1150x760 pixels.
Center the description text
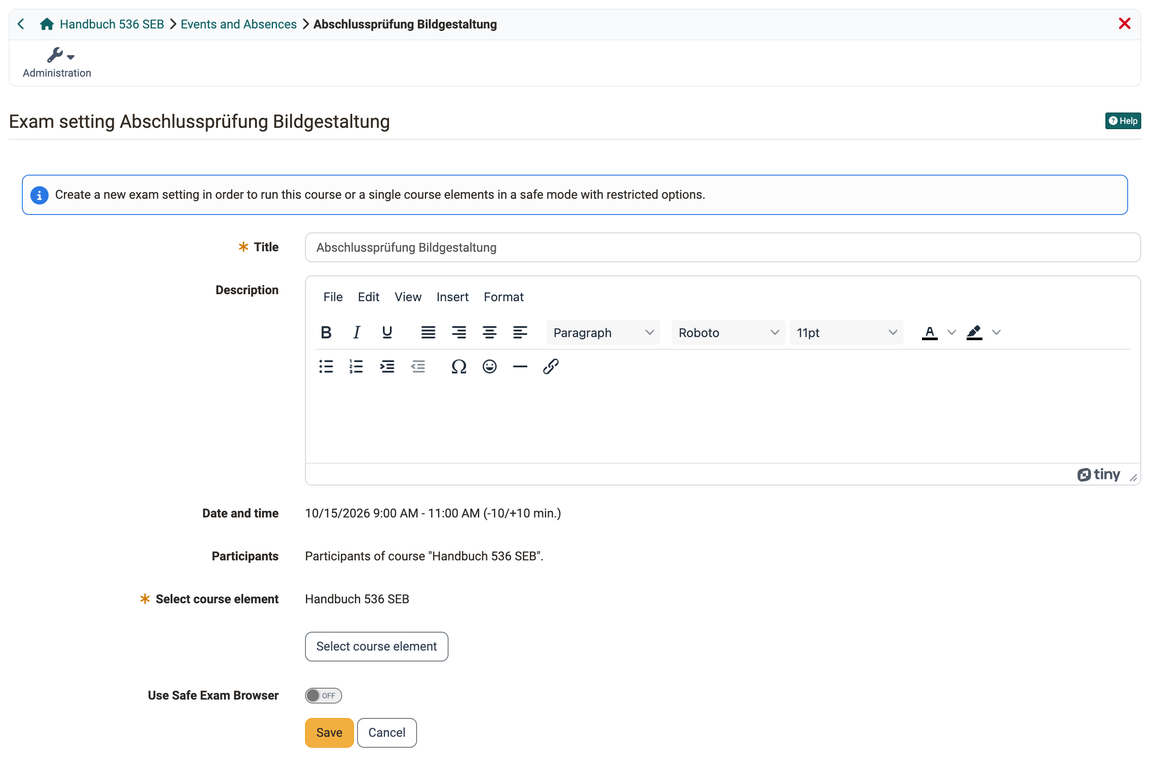click(489, 332)
